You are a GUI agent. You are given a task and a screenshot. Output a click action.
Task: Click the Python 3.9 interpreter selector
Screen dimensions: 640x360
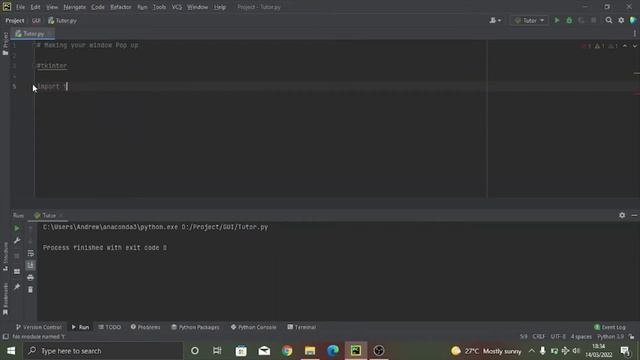610,337
